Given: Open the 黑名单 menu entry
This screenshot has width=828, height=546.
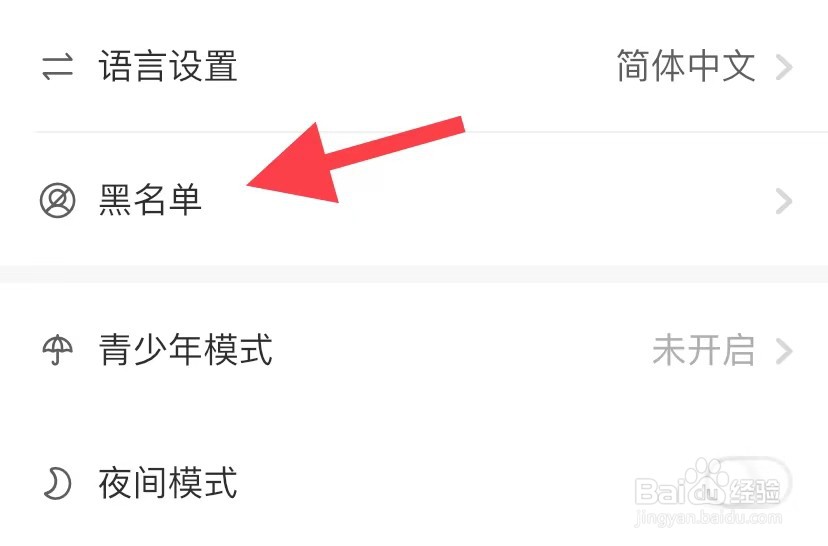Looking at the screenshot, I should coord(414,201).
